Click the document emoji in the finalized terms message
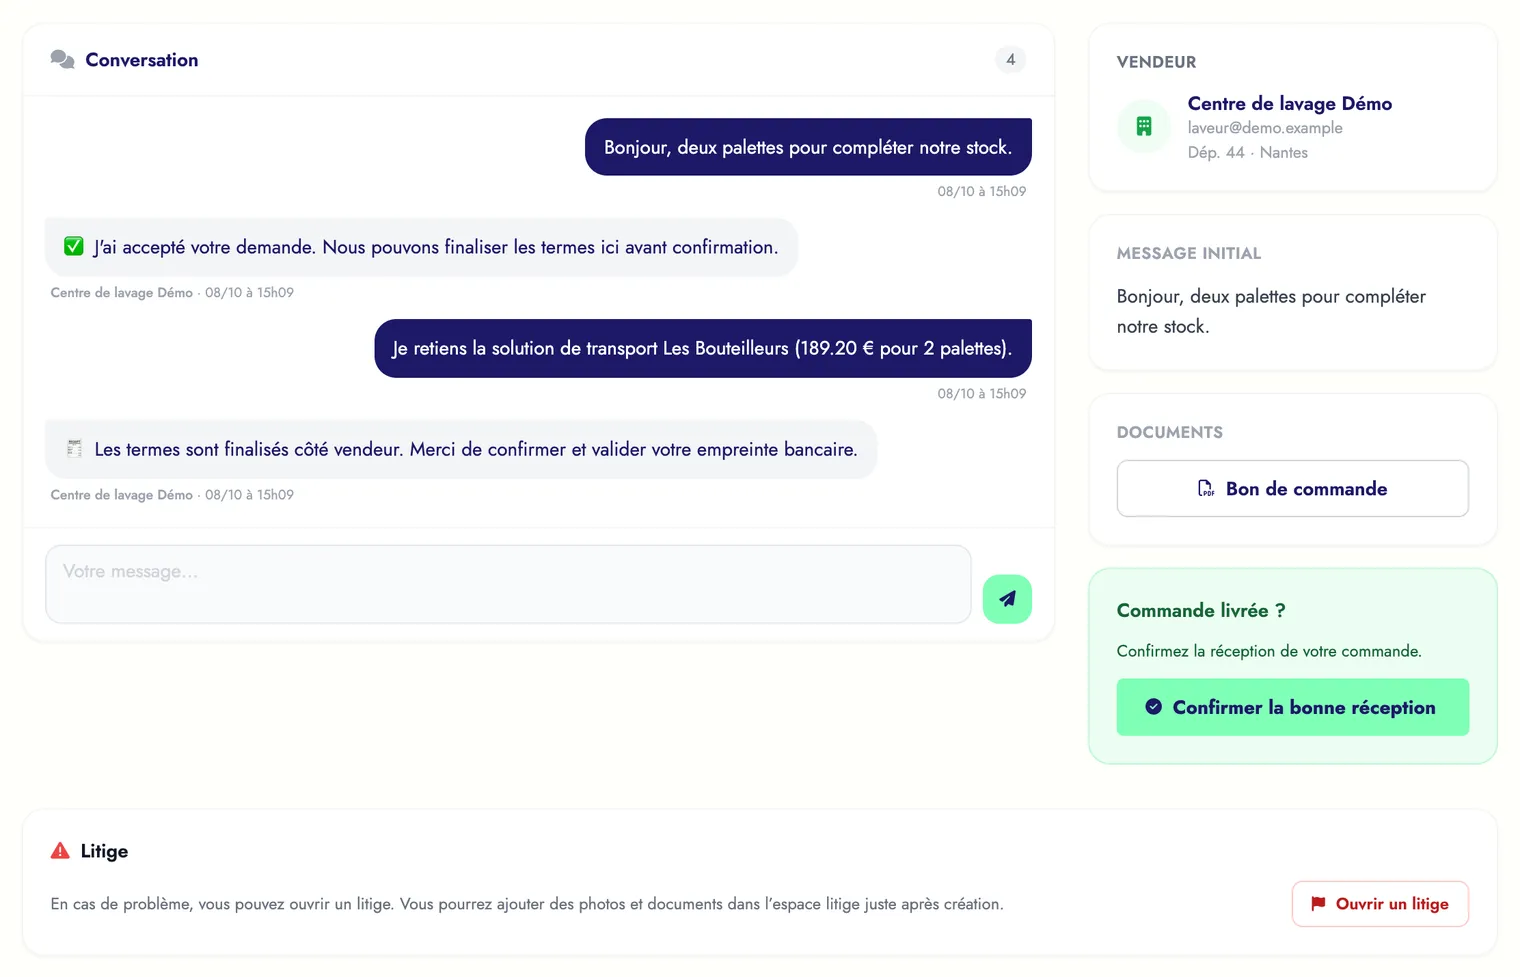 click(x=74, y=449)
